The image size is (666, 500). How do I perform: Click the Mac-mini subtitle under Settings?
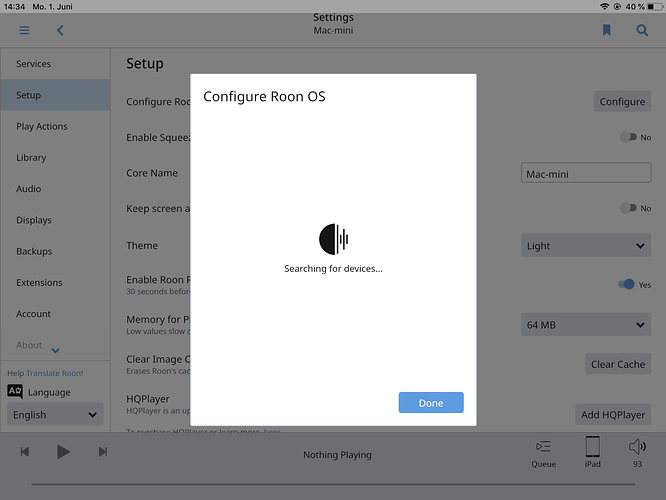tap(333, 31)
